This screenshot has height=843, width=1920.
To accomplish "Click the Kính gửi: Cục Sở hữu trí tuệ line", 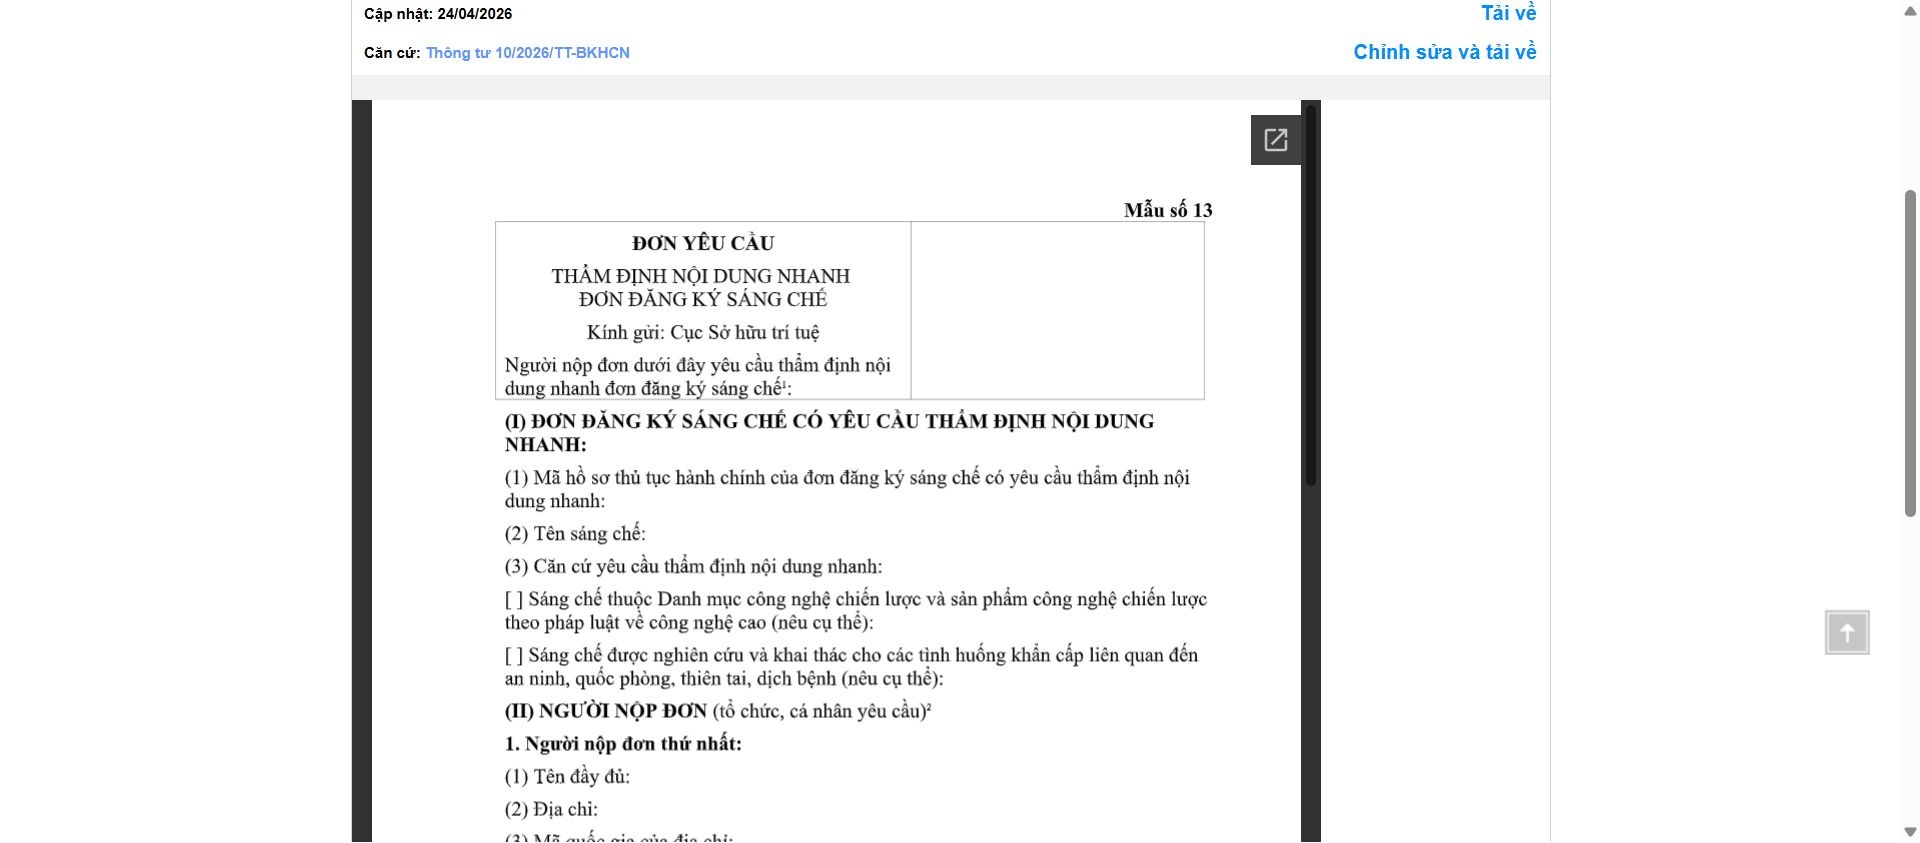I will click(703, 332).
